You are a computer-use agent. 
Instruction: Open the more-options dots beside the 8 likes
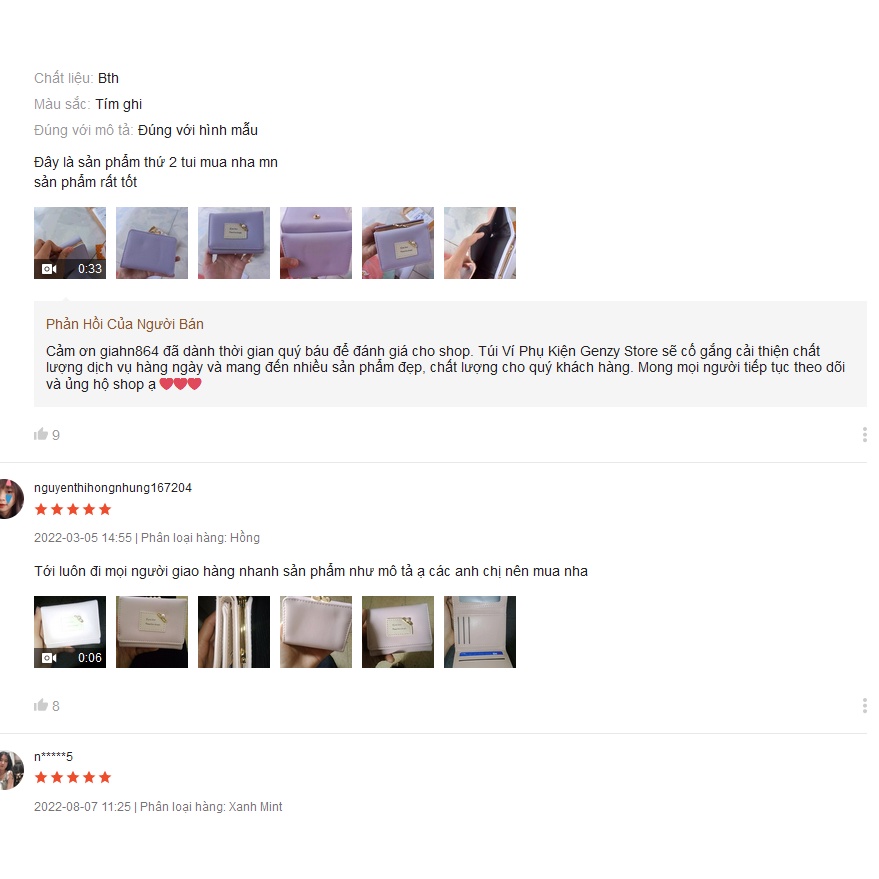tap(864, 705)
